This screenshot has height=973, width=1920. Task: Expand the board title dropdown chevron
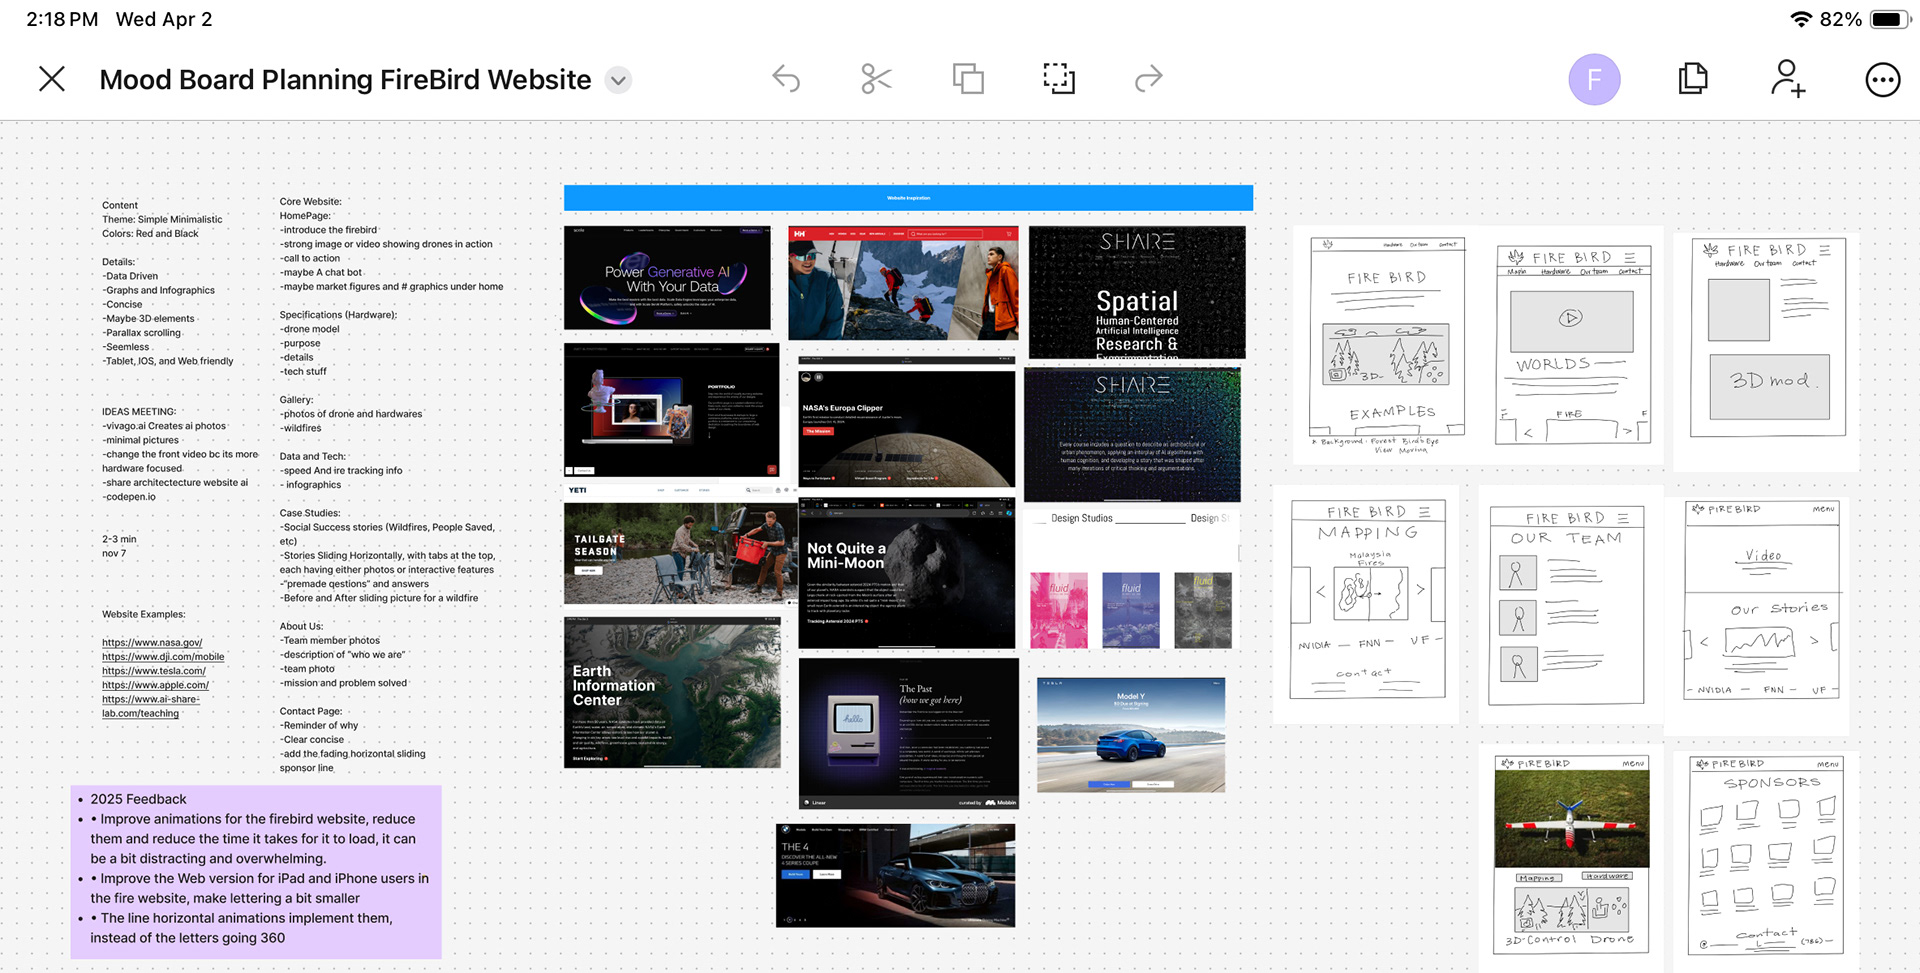(619, 80)
